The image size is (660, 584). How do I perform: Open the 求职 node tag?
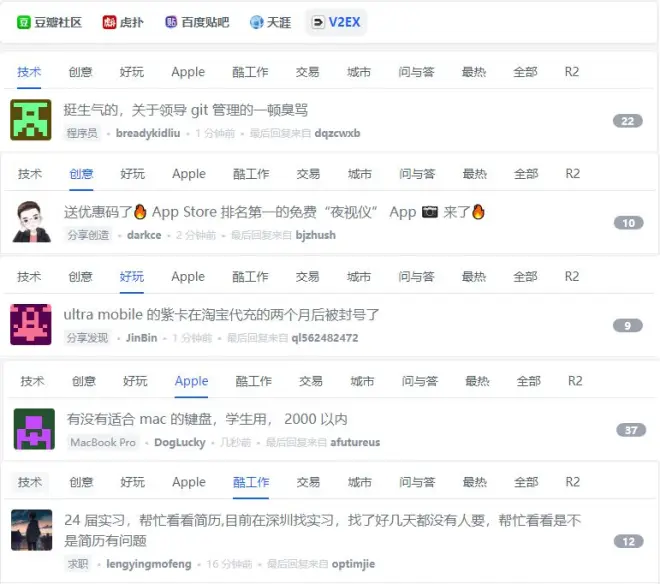click(x=78, y=564)
